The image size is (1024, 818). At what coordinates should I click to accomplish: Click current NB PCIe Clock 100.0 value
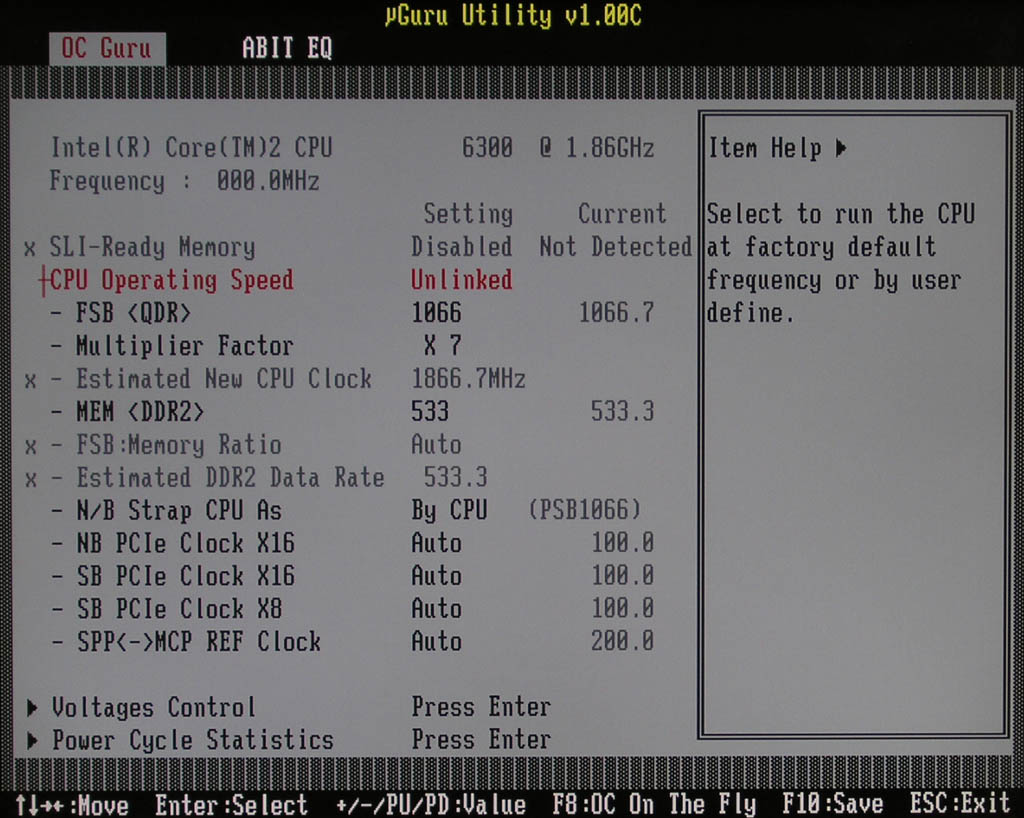coord(622,543)
